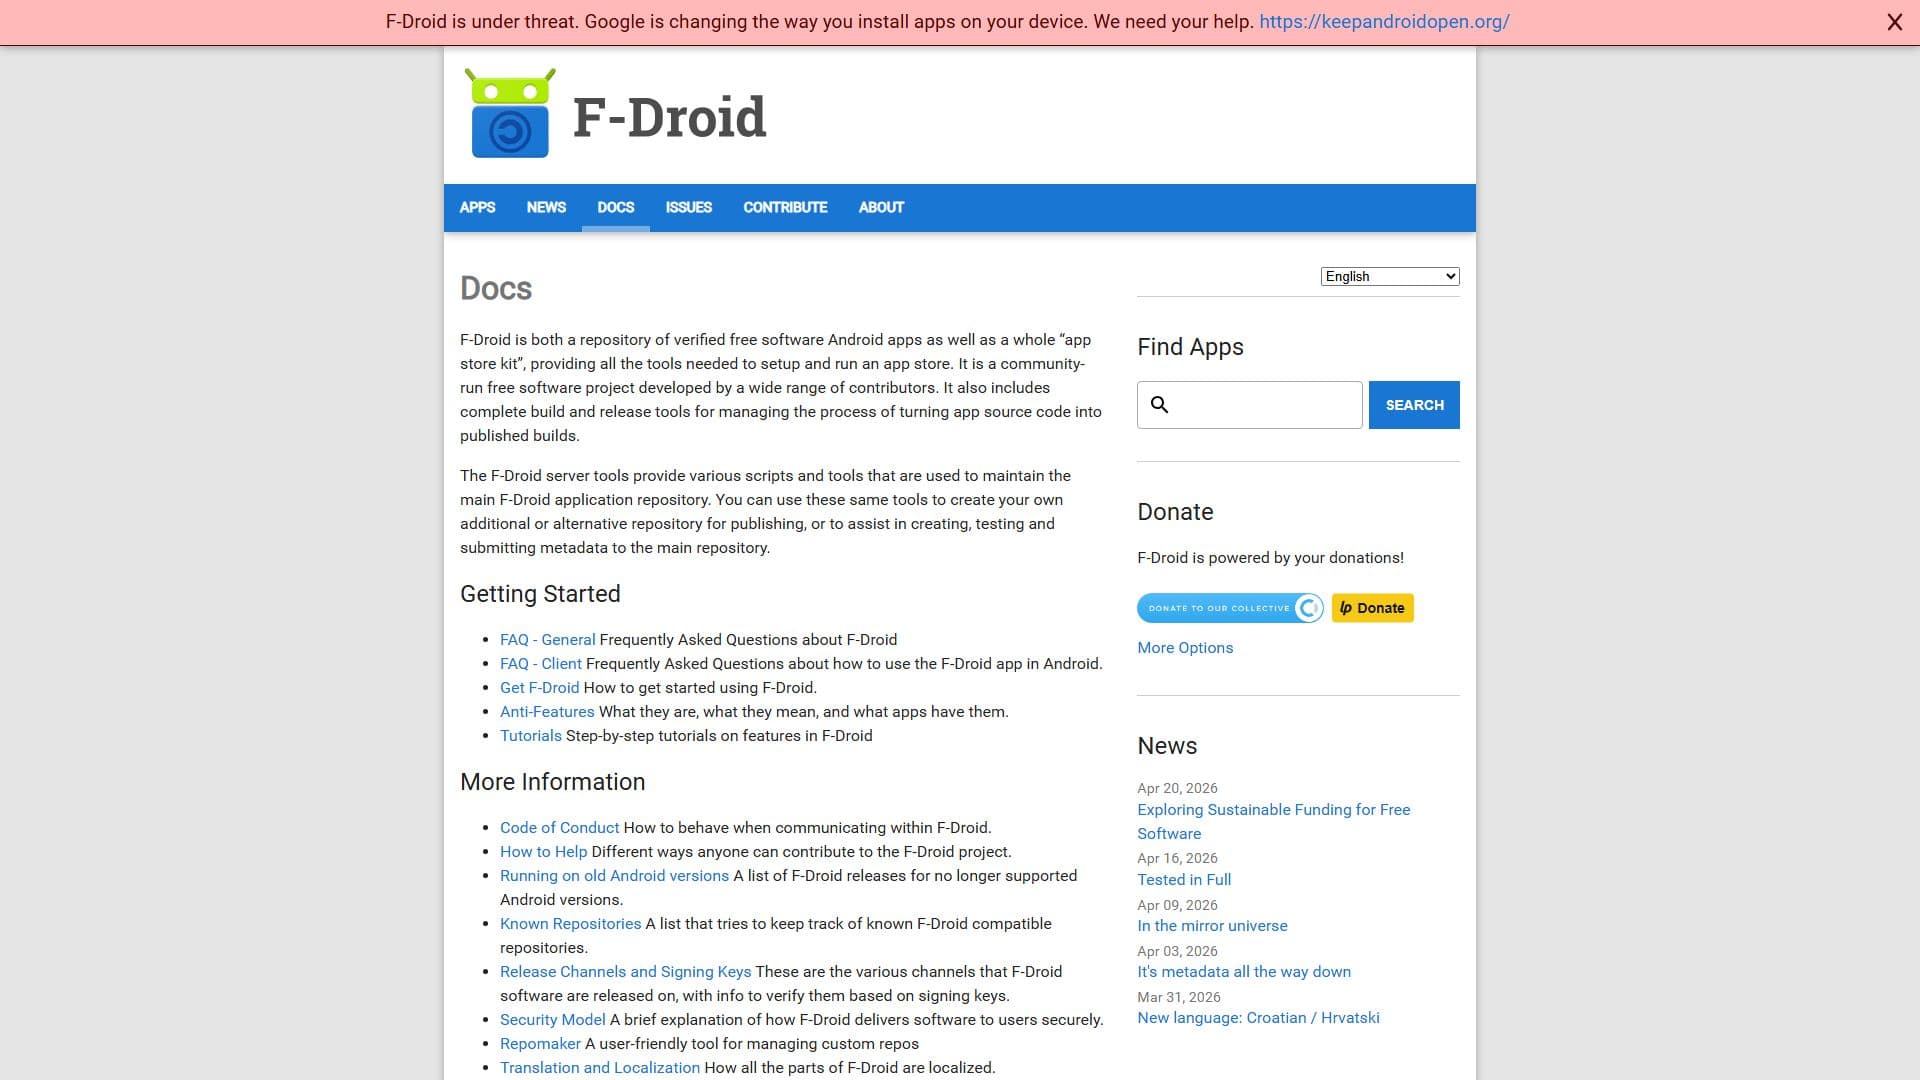Click 'F-Droid is powered by your donations!' text
Image resolution: width=1920 pixels, height=1080 pixels.
(1270, 558)
